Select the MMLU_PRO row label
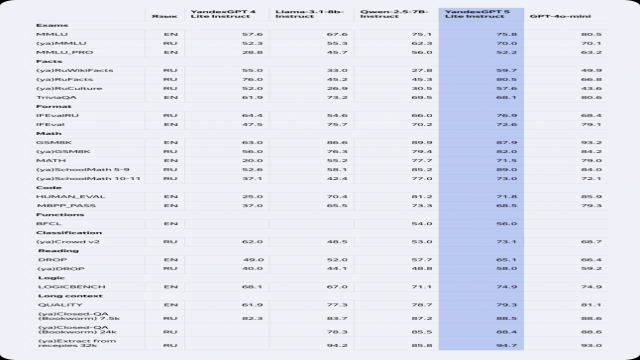 (64, 52)
